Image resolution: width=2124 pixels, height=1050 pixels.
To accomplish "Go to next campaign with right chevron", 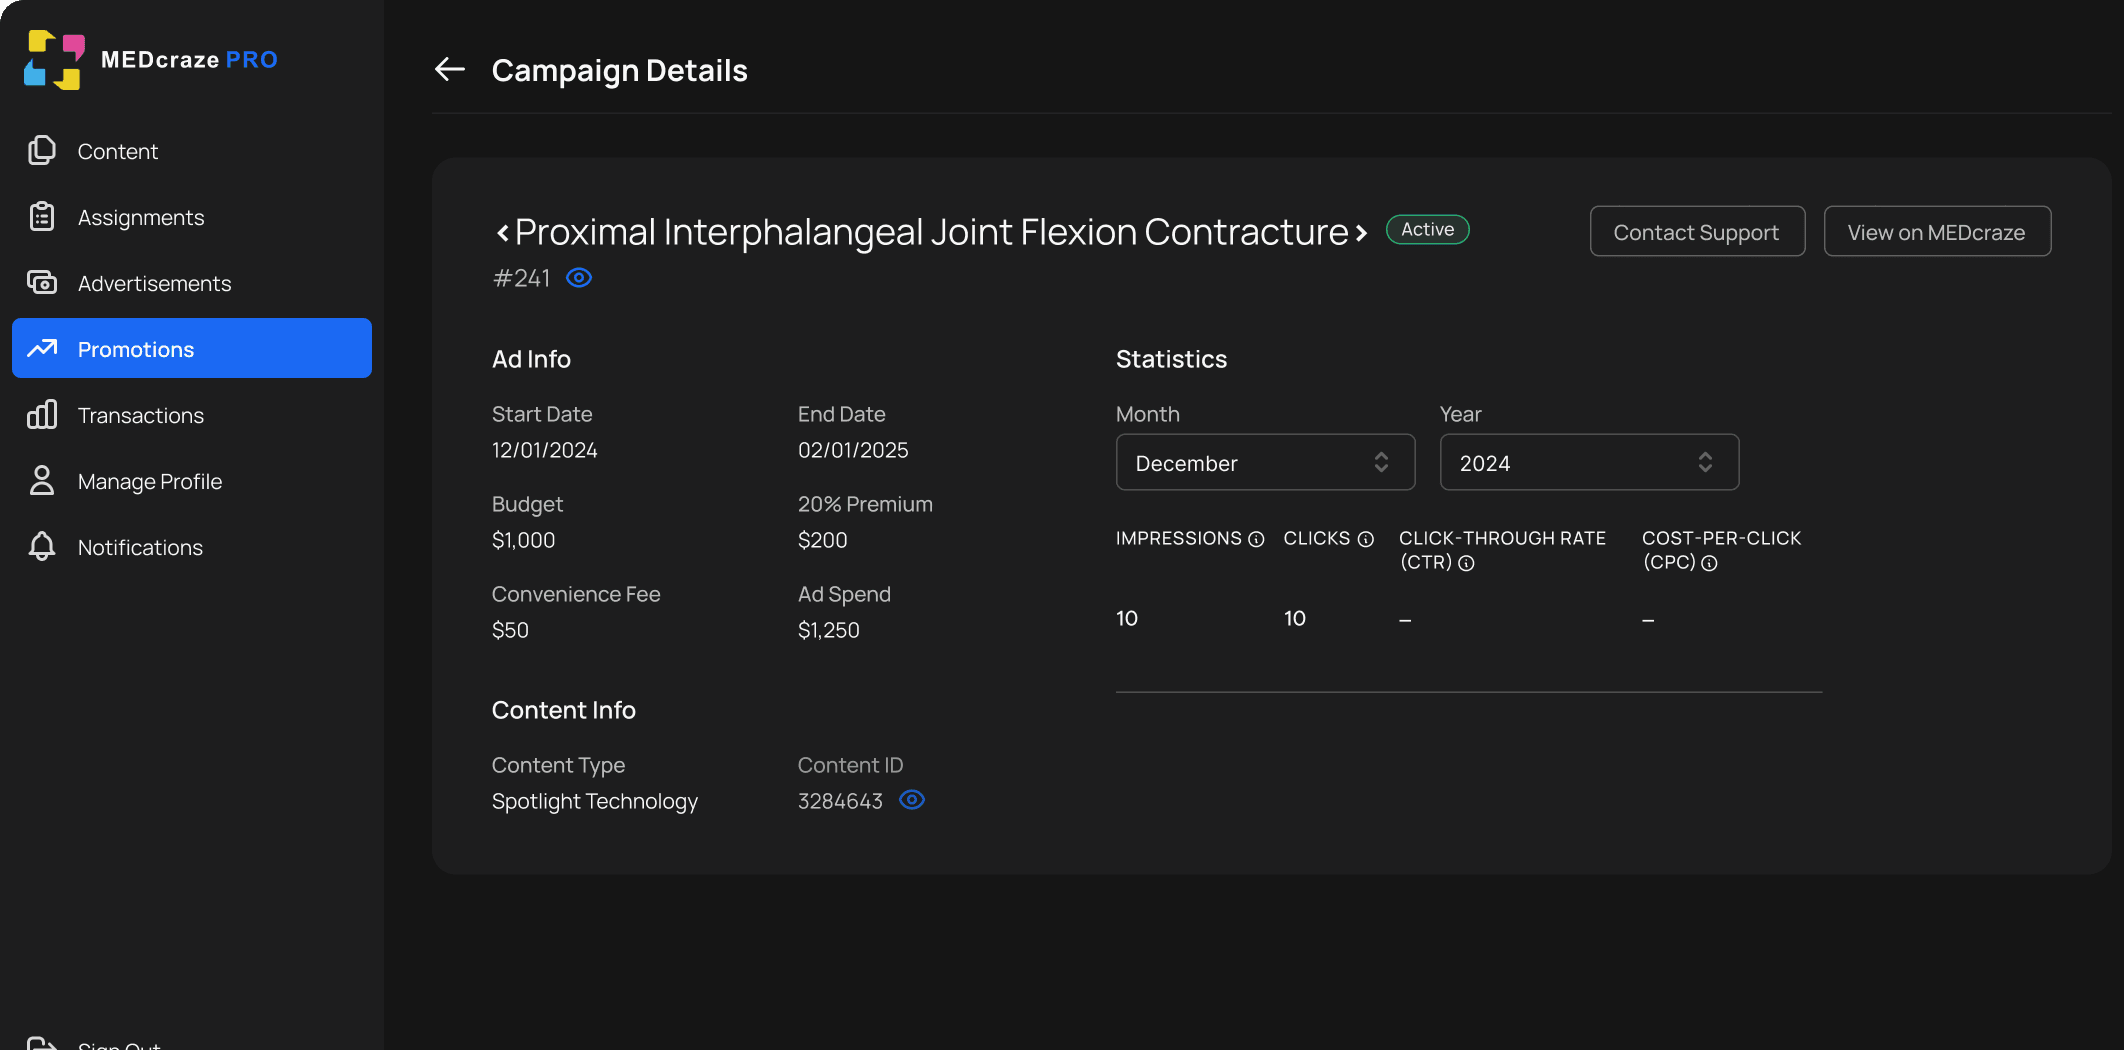I will (x=1361, y=233).
